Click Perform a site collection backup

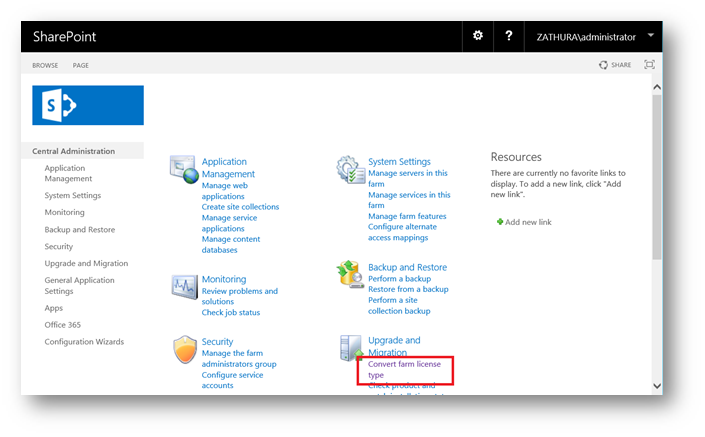399,305
